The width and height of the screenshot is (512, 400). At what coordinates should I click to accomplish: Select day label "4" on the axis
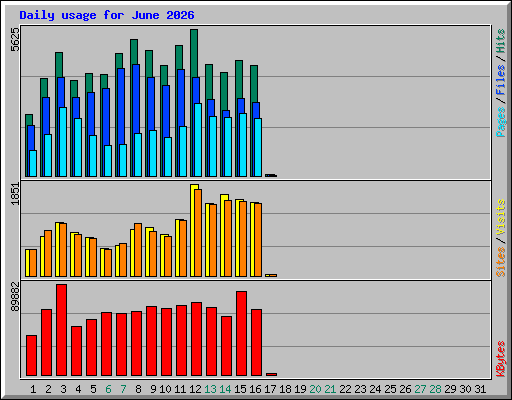pyautogui.click(x=78, y=389)
